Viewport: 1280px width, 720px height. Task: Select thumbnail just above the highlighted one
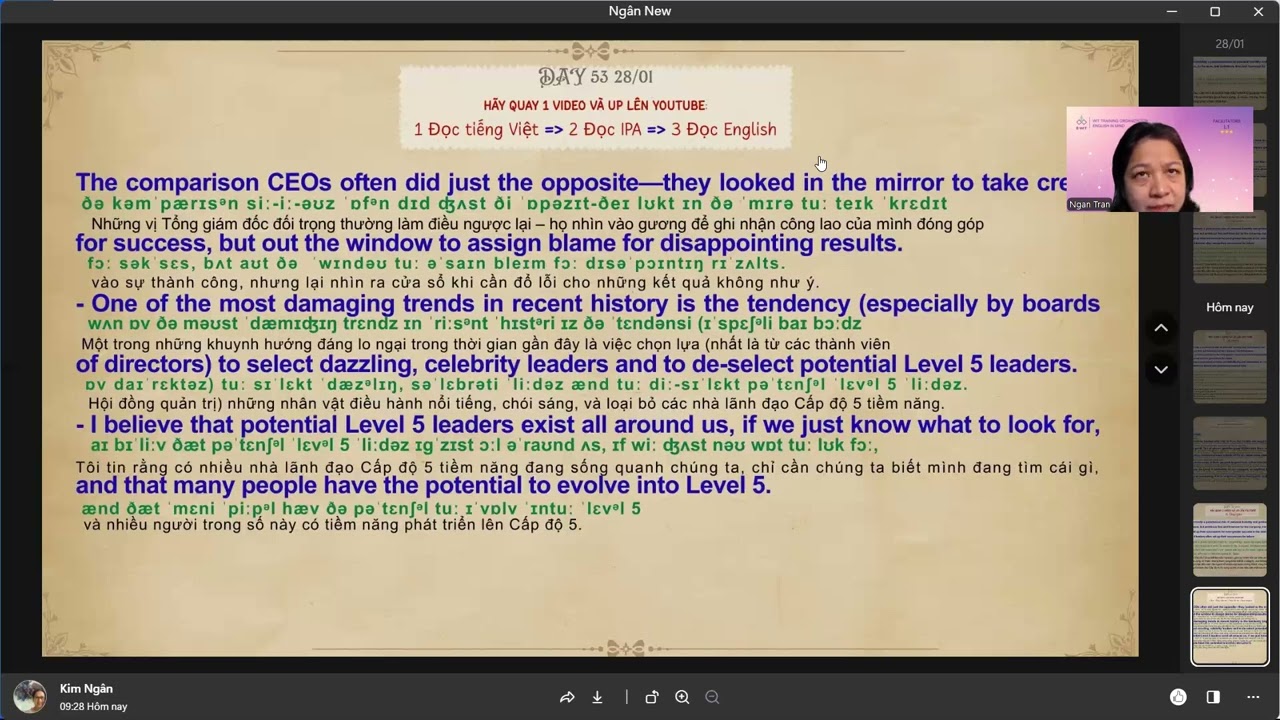(1230, 540)
